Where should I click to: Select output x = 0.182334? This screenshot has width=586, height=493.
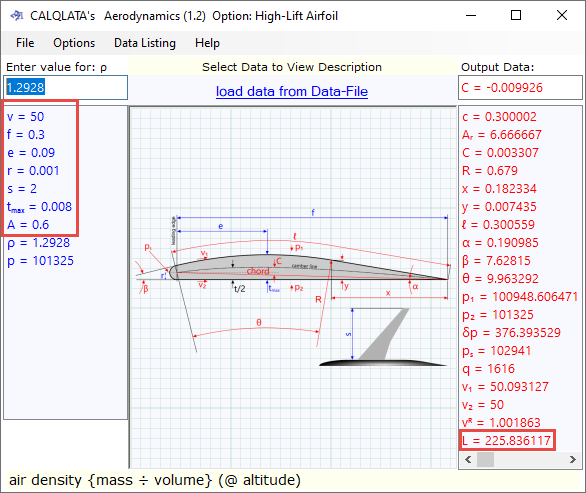pyautogui.click(x=499, y=188)
